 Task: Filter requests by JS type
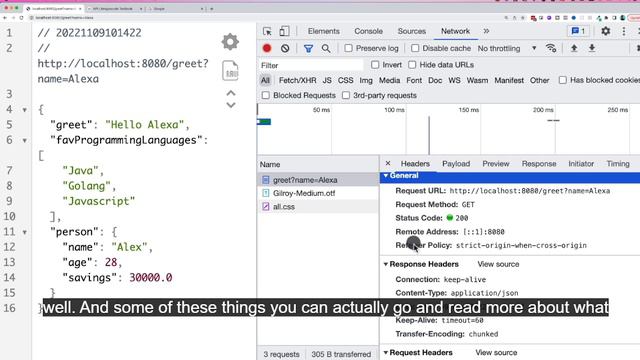coord(327,80)
